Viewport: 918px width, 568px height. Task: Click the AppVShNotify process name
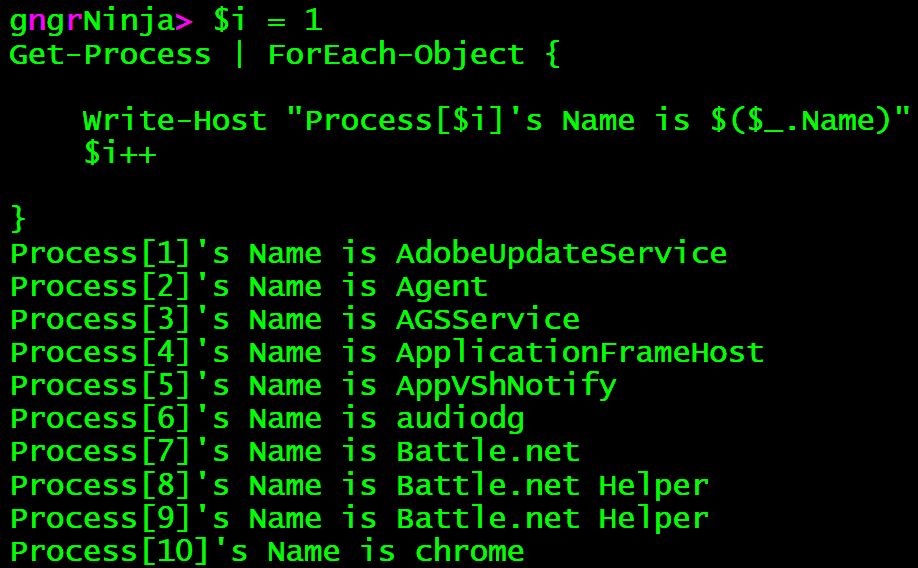tap(506, 385)
